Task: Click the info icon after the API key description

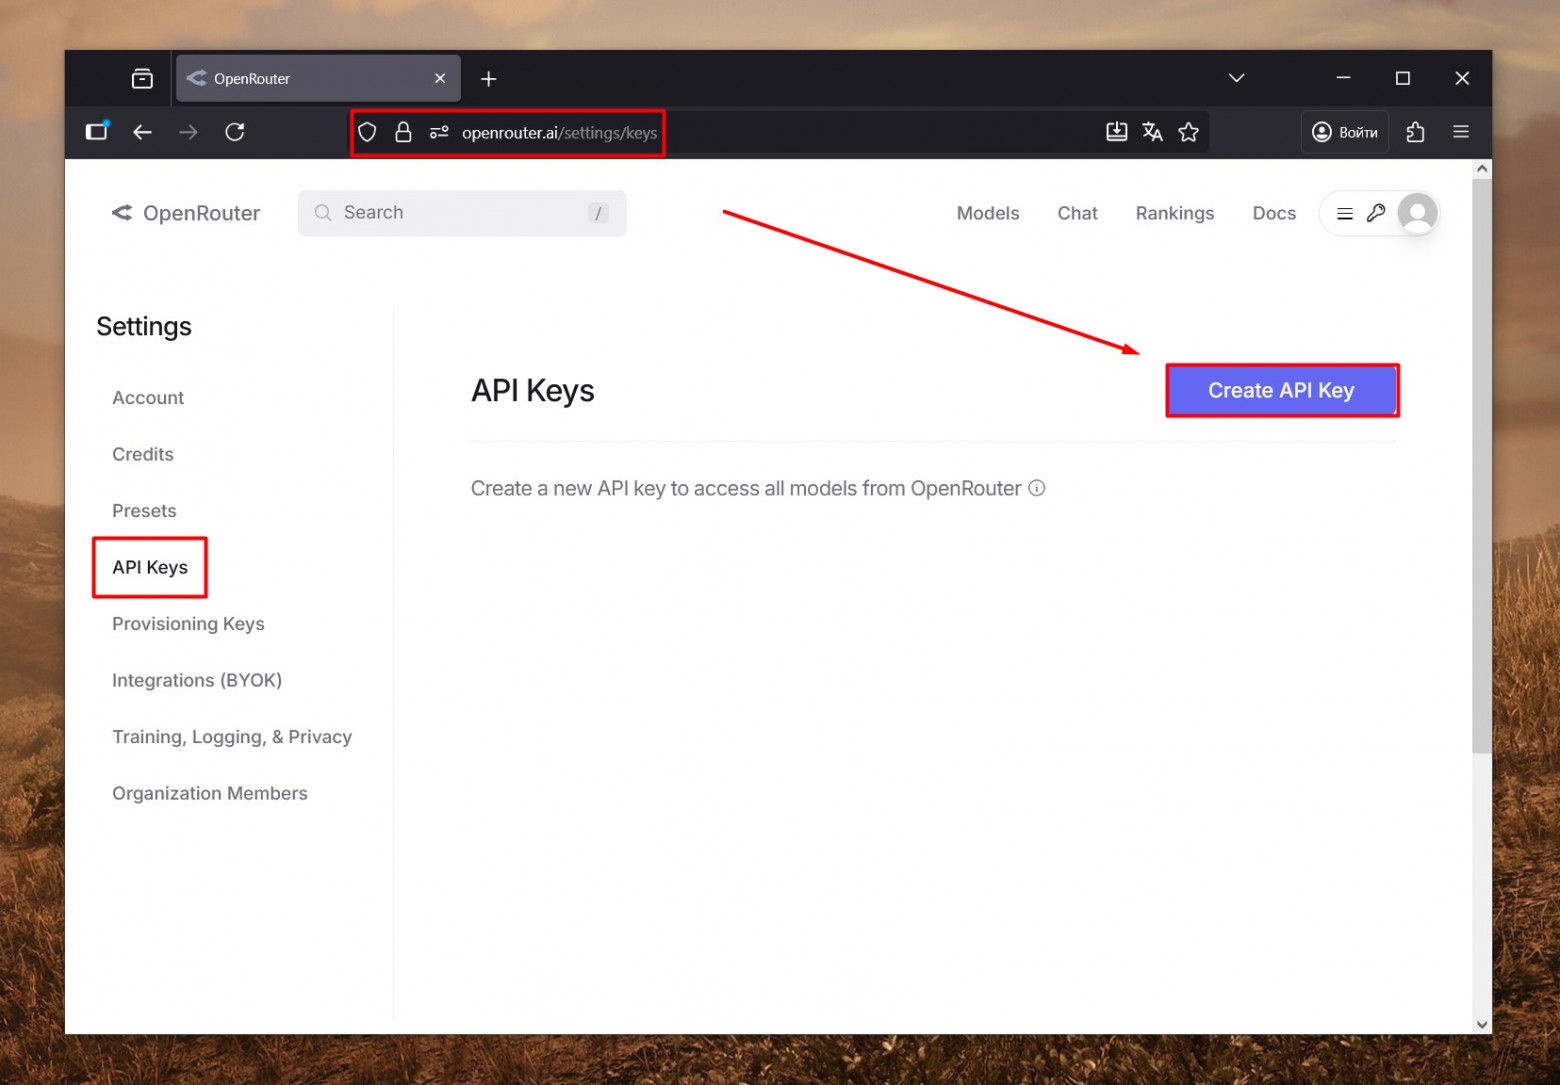Action: click(1037, 488)
